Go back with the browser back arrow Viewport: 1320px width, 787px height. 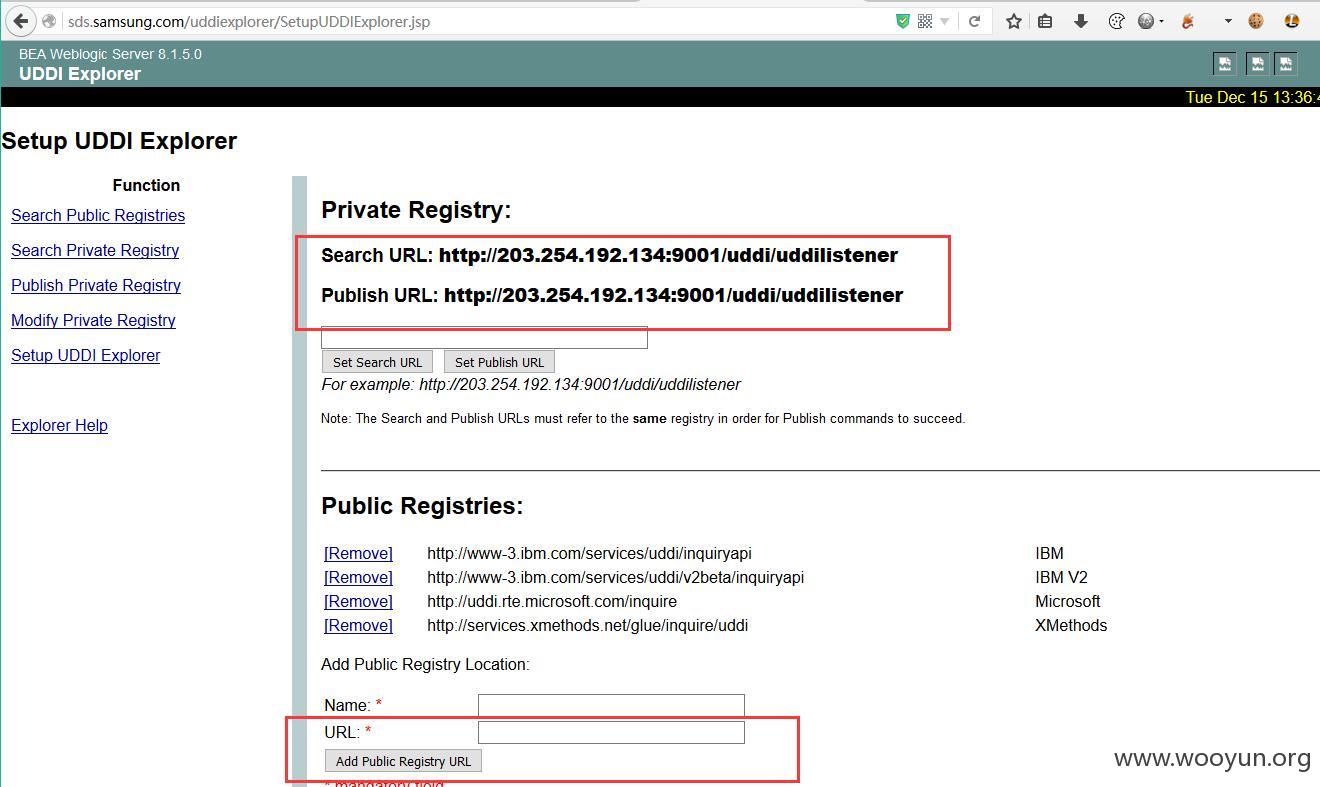pos(20,21)
